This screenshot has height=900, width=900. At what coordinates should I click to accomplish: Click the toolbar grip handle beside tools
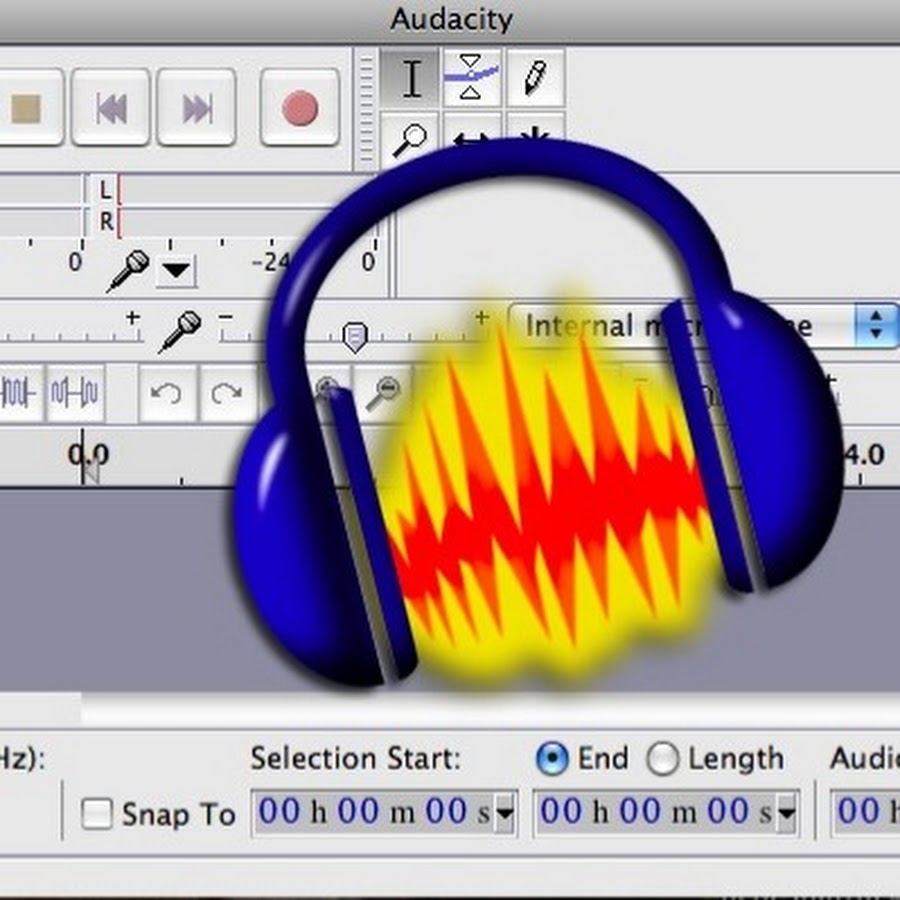tap(366, 109)
